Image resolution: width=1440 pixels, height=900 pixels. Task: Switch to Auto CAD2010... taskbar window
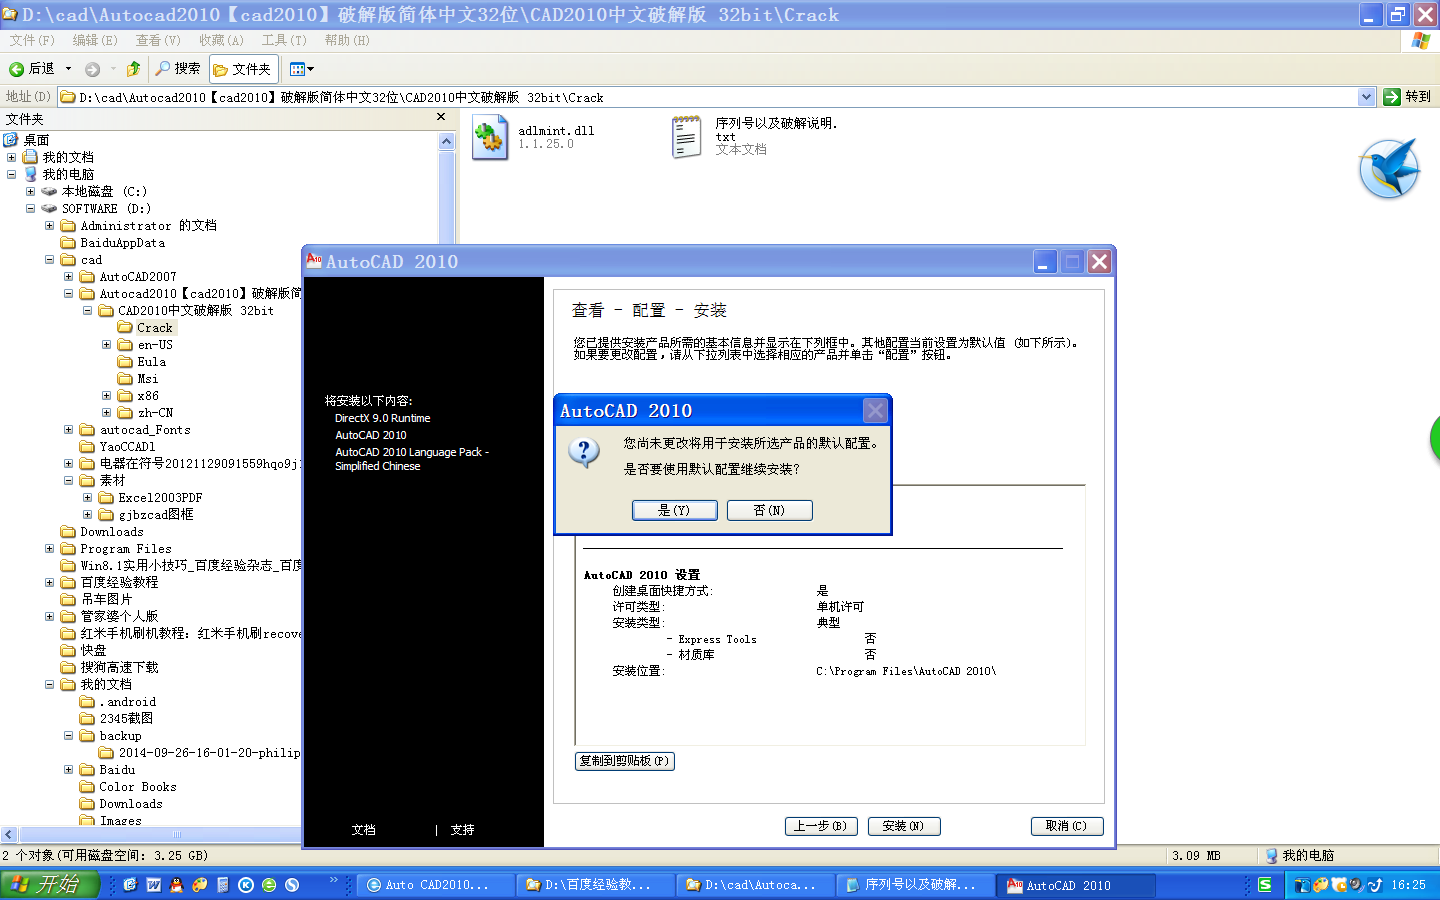pyautogui.click(x=436, y=885)
